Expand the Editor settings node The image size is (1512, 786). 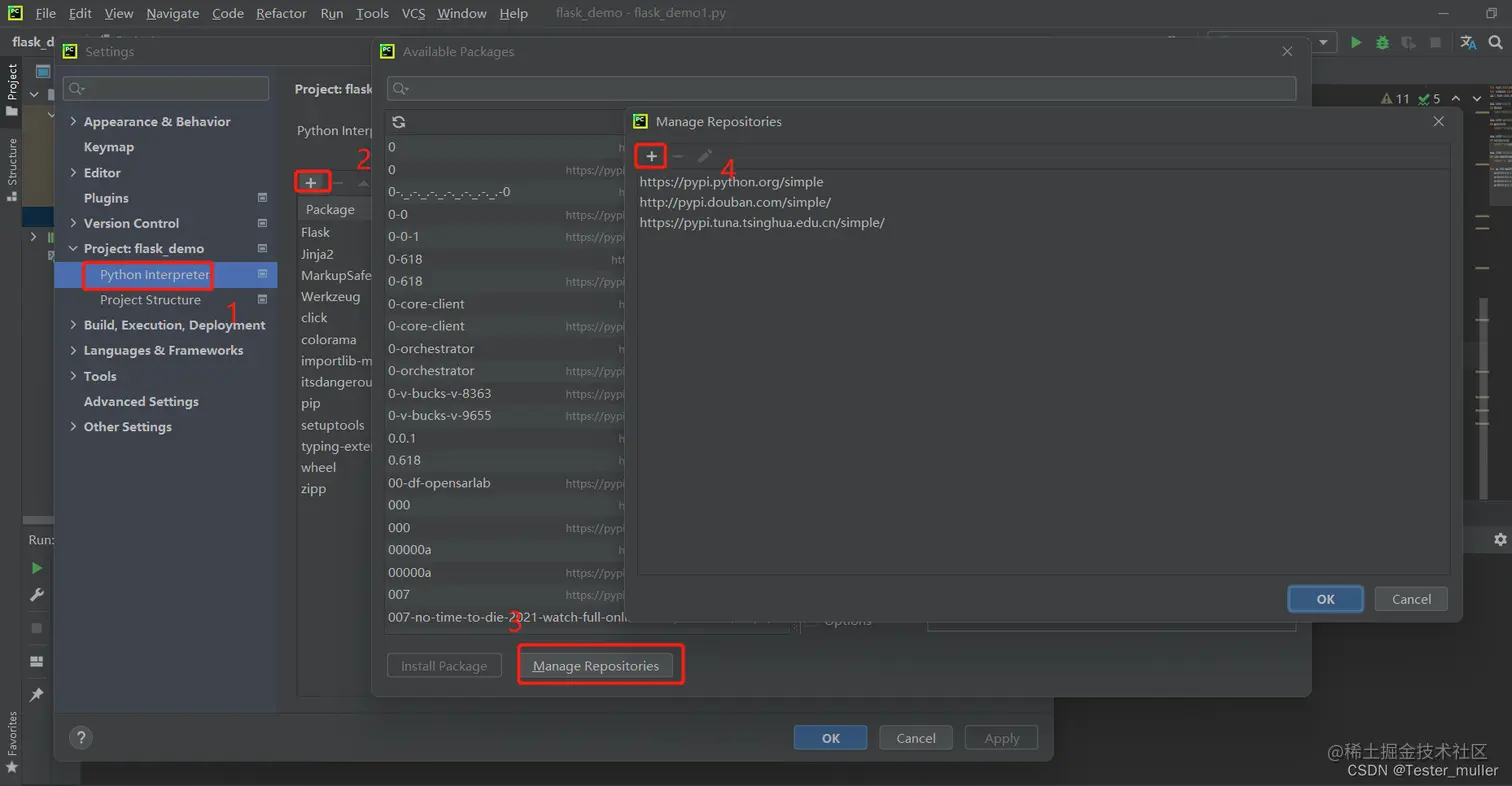[x=73, y=172]
